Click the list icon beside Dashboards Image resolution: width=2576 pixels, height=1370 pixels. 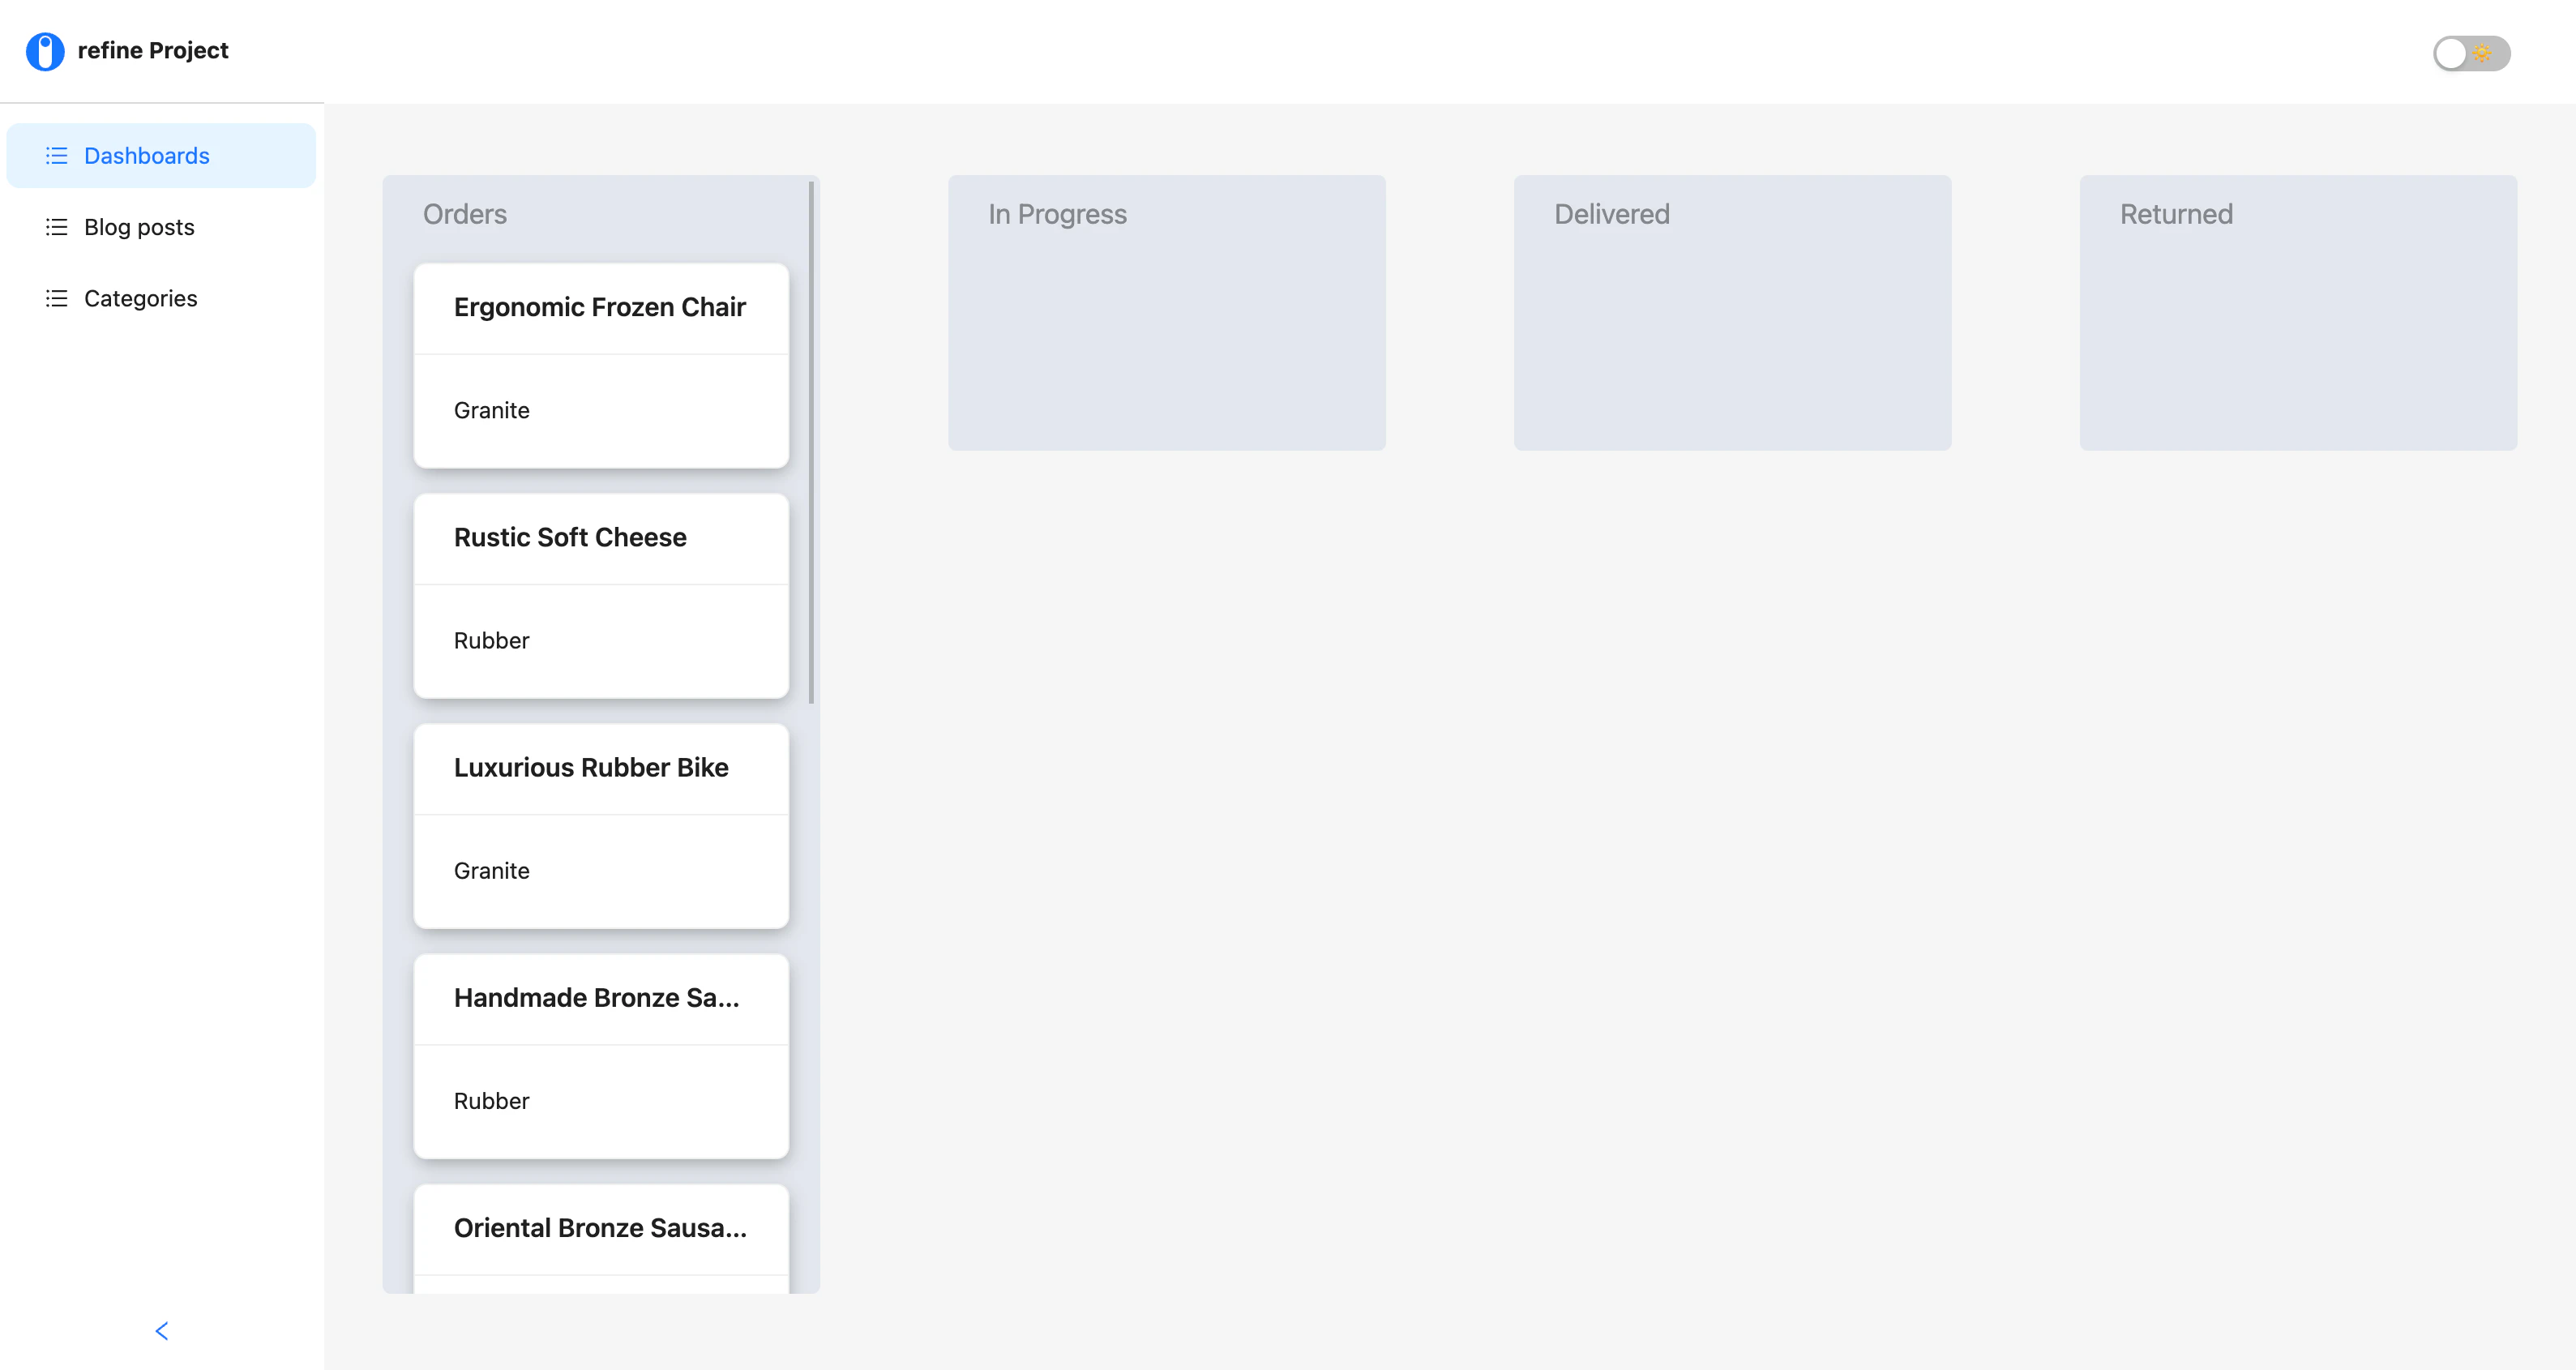56,155
